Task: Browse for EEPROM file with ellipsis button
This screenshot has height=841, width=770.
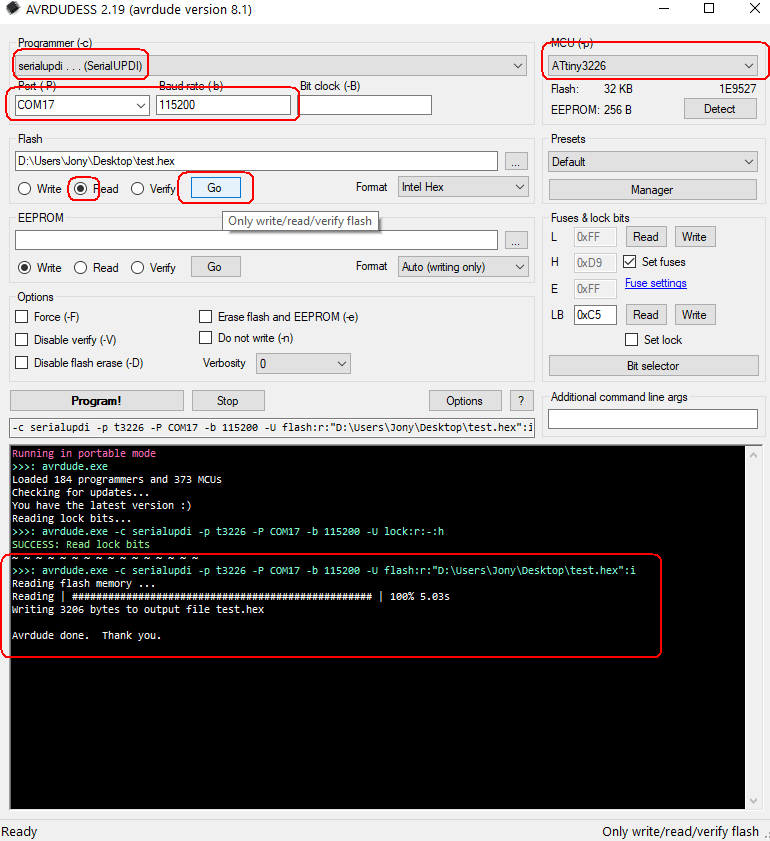Action: click(x=516, y=240)
